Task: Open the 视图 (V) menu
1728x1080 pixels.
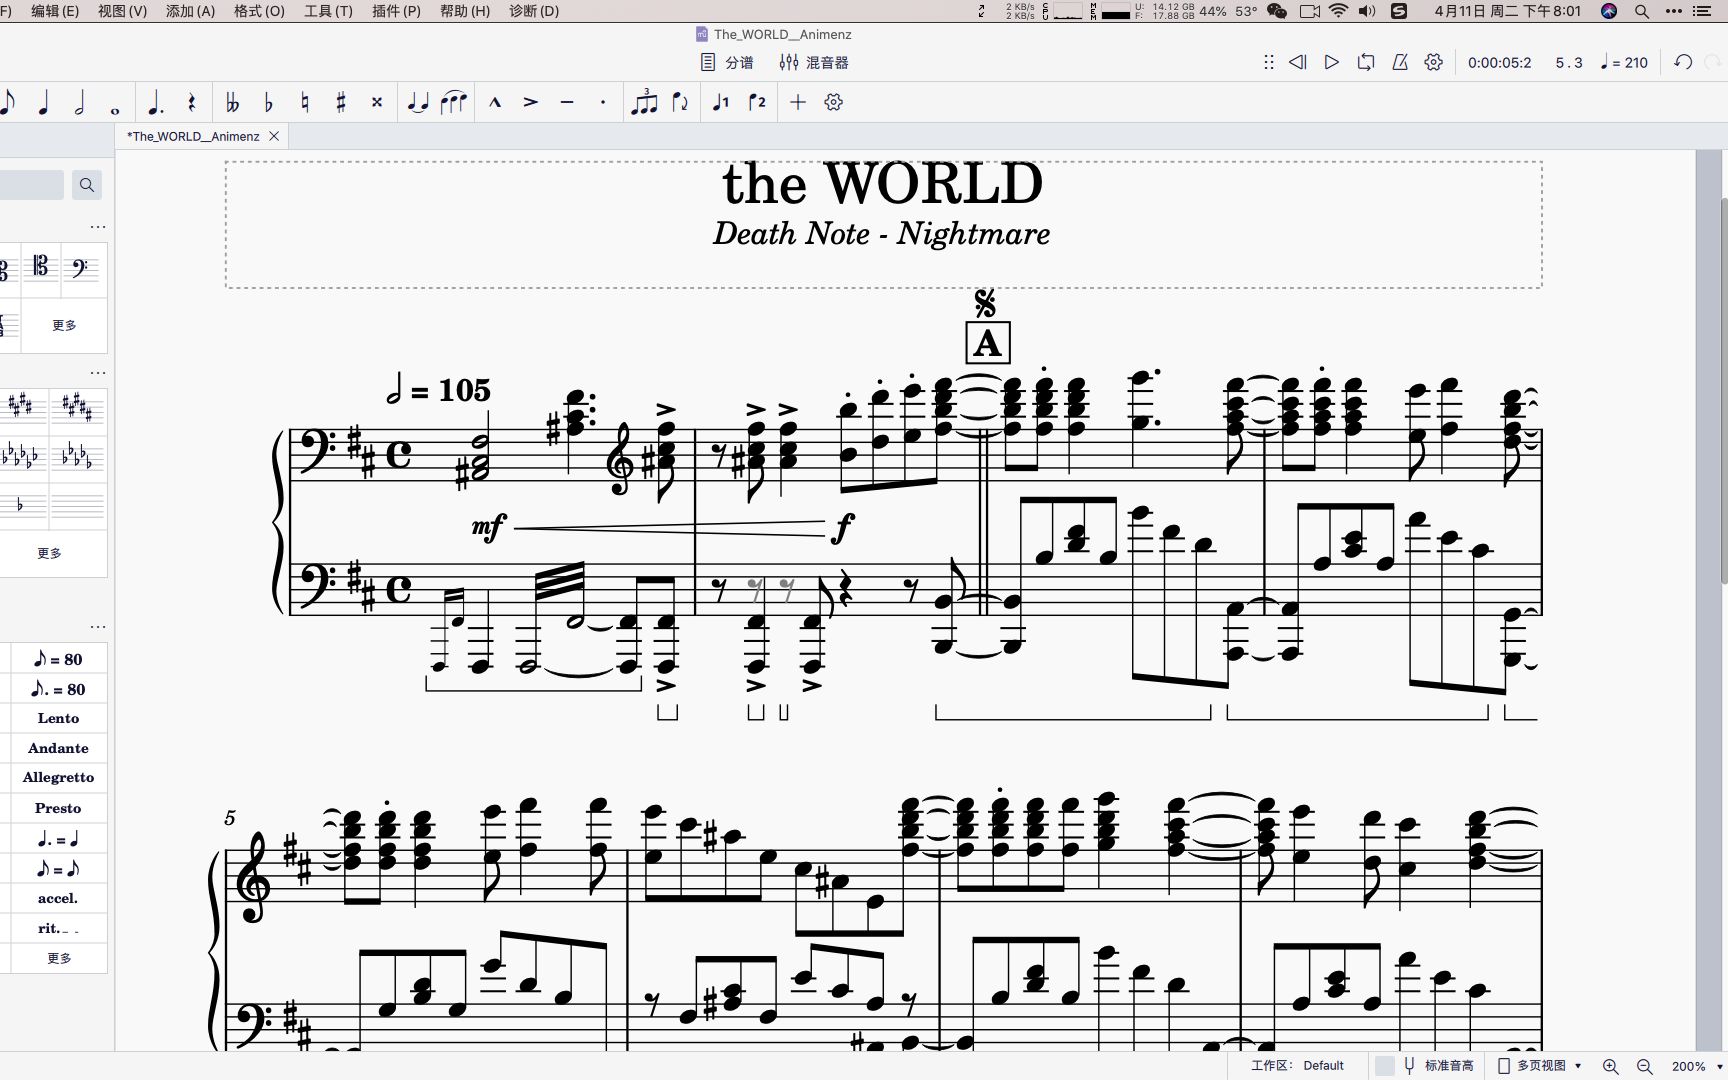Action: point(122,11)
